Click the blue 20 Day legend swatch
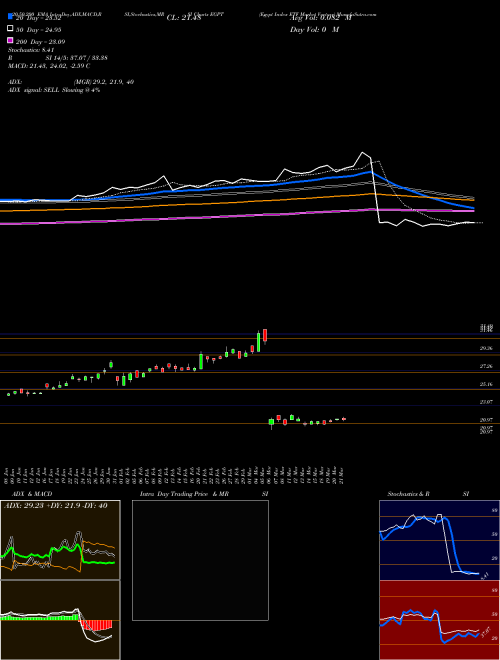Viewport: 500px width, 660px height. (x=10, y=16)
